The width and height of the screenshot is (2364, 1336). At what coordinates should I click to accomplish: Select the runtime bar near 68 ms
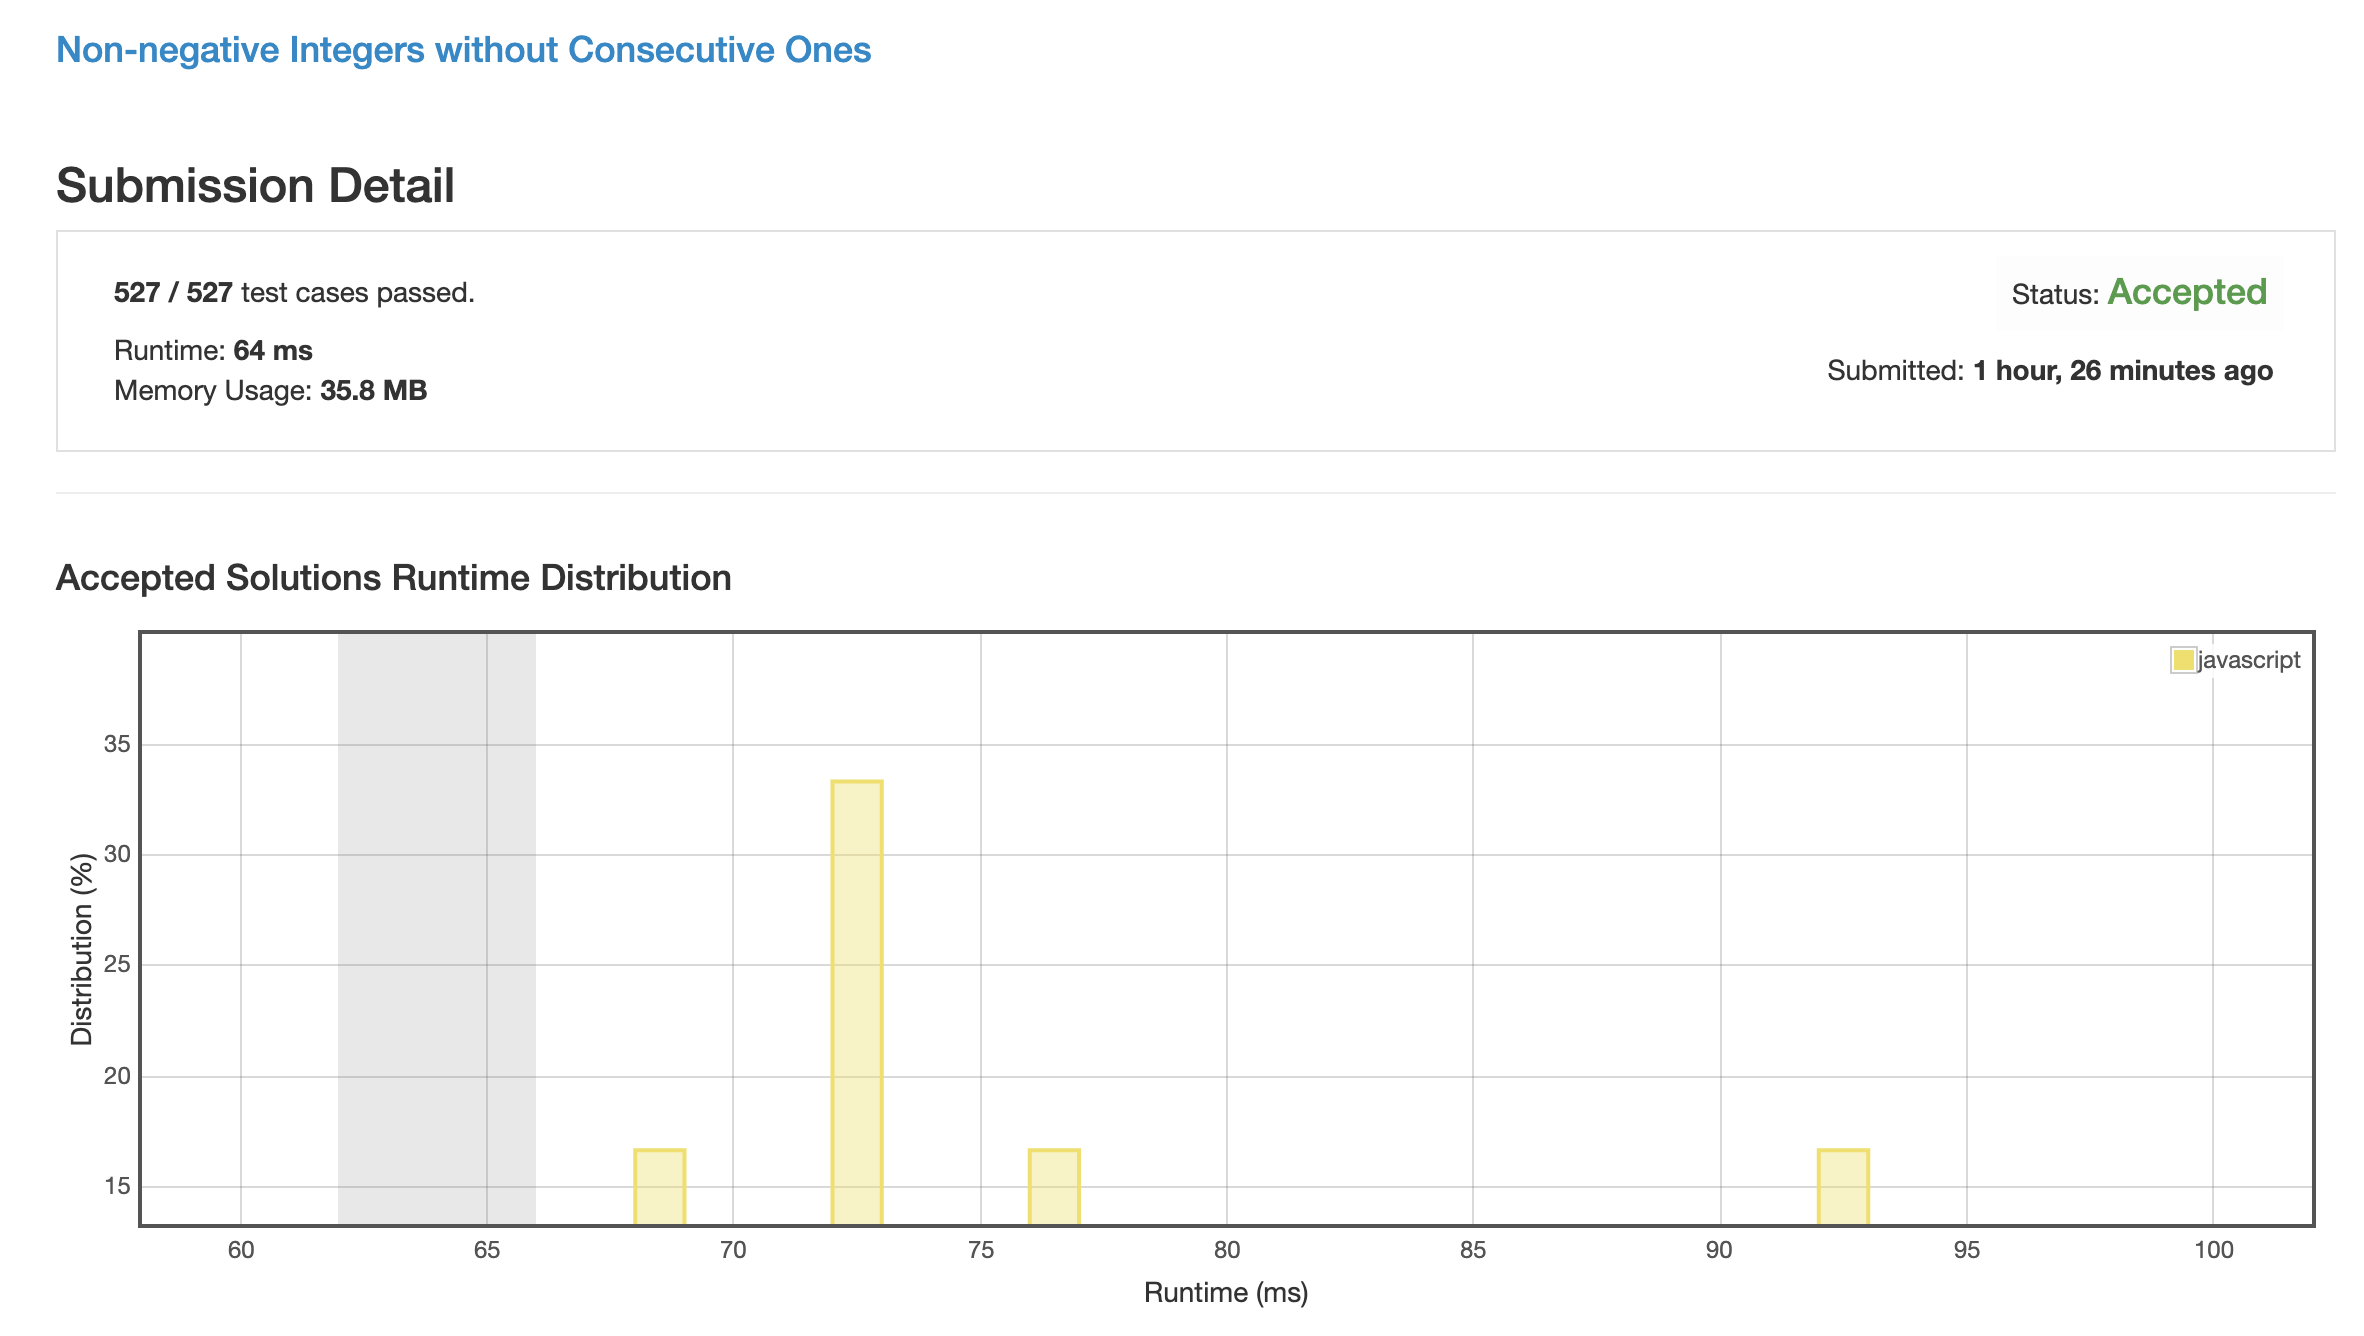660,1187
